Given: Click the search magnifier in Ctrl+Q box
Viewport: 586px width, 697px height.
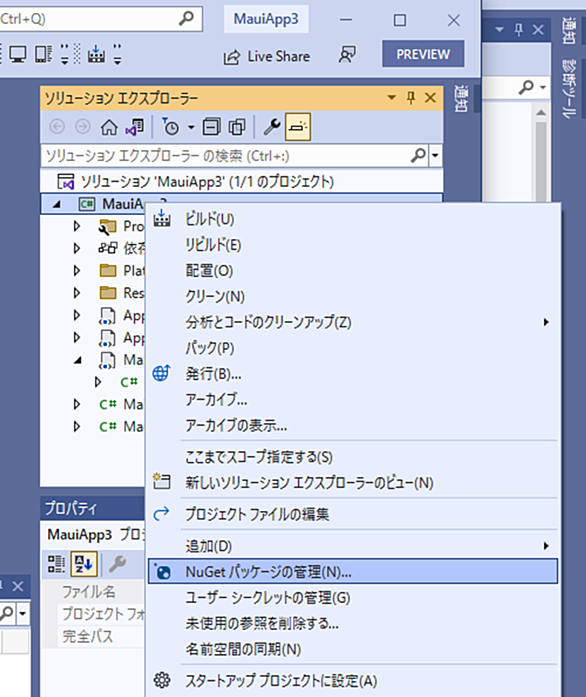Looking at the screenshot, I should tap(186, 18).
